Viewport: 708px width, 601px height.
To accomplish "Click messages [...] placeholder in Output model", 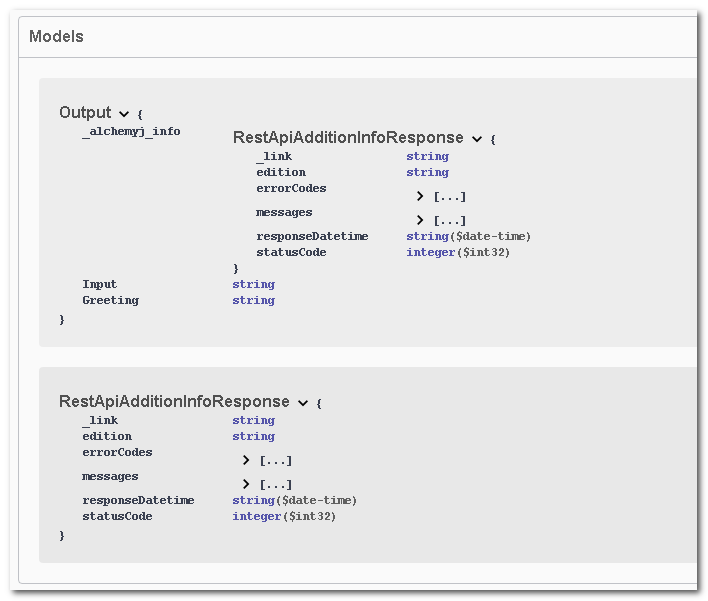I will click(x=450, y=221).
